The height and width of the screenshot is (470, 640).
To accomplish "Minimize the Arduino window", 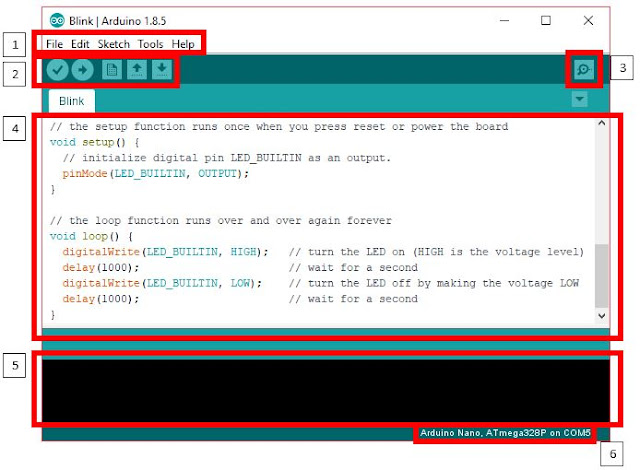I will (x=504, y=20).
